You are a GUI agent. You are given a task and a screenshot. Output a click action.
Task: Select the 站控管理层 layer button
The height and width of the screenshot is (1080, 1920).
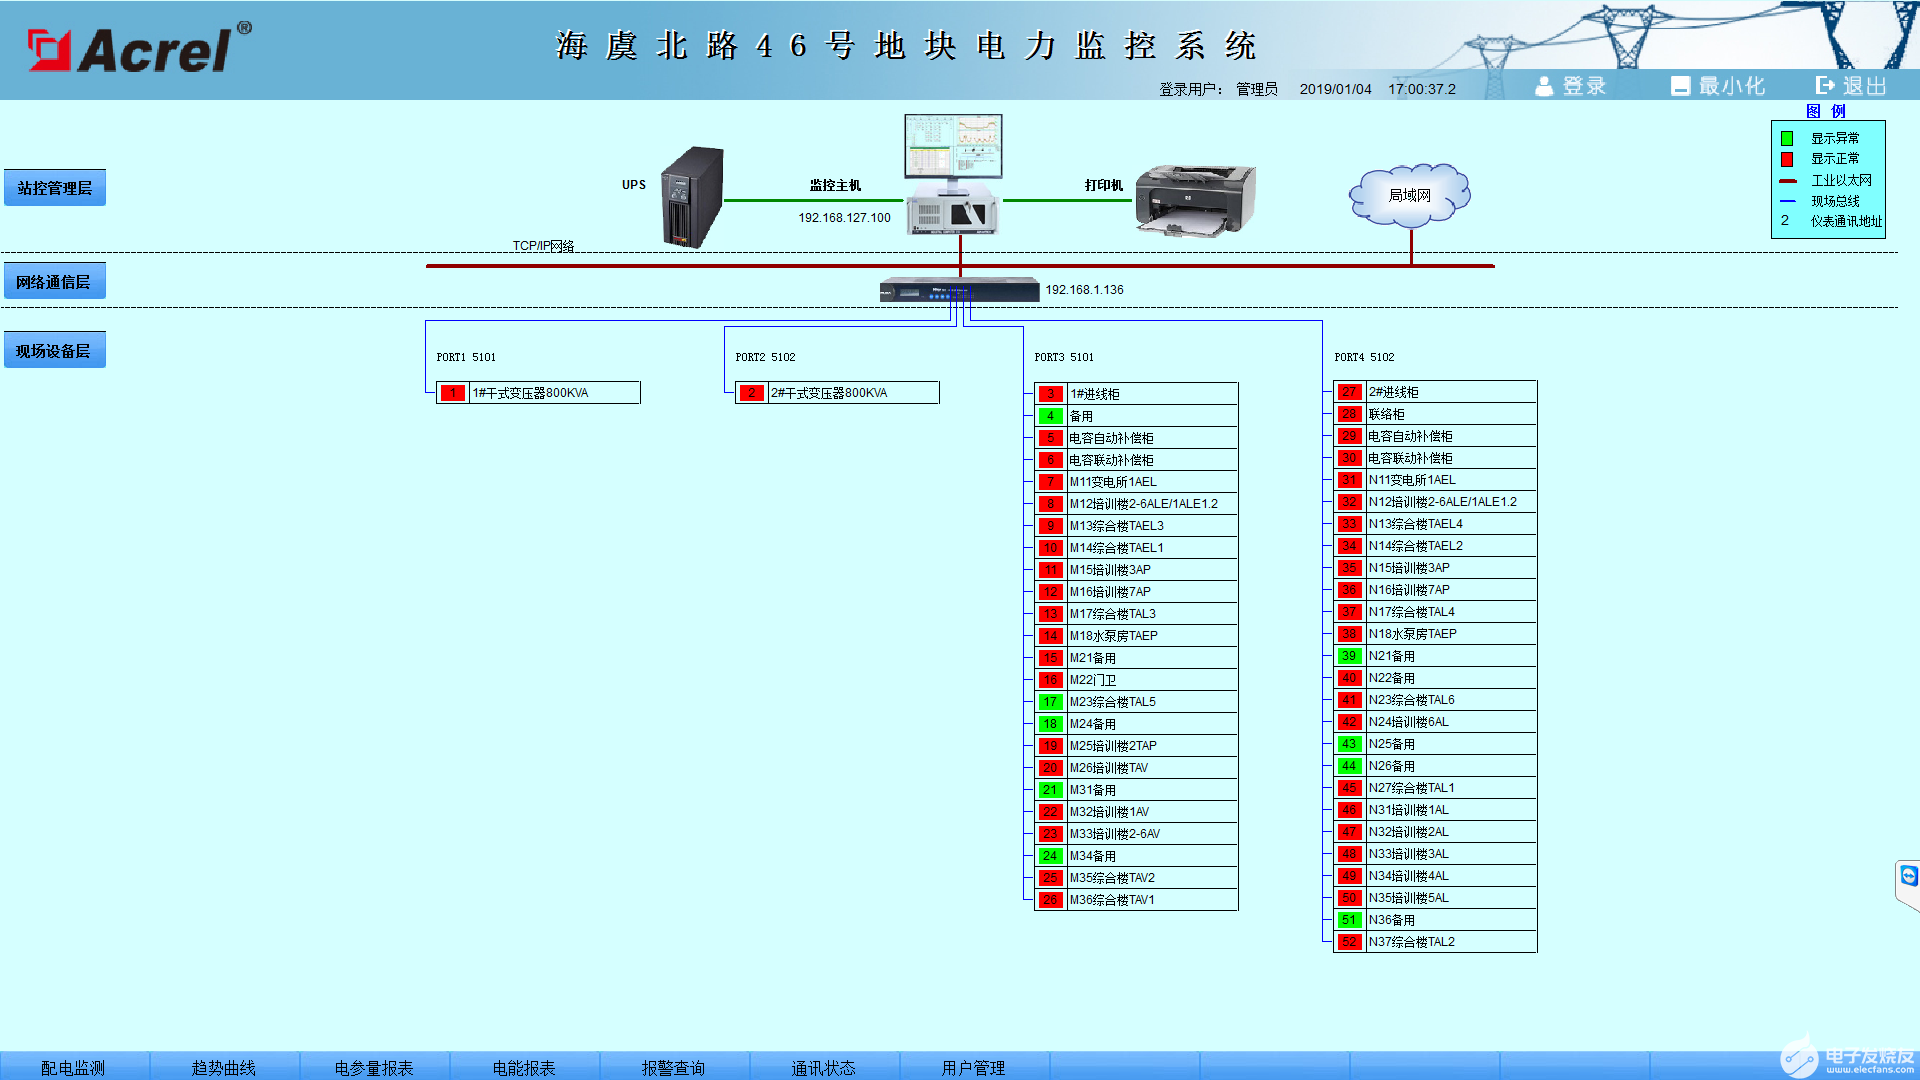coord(55,188)
